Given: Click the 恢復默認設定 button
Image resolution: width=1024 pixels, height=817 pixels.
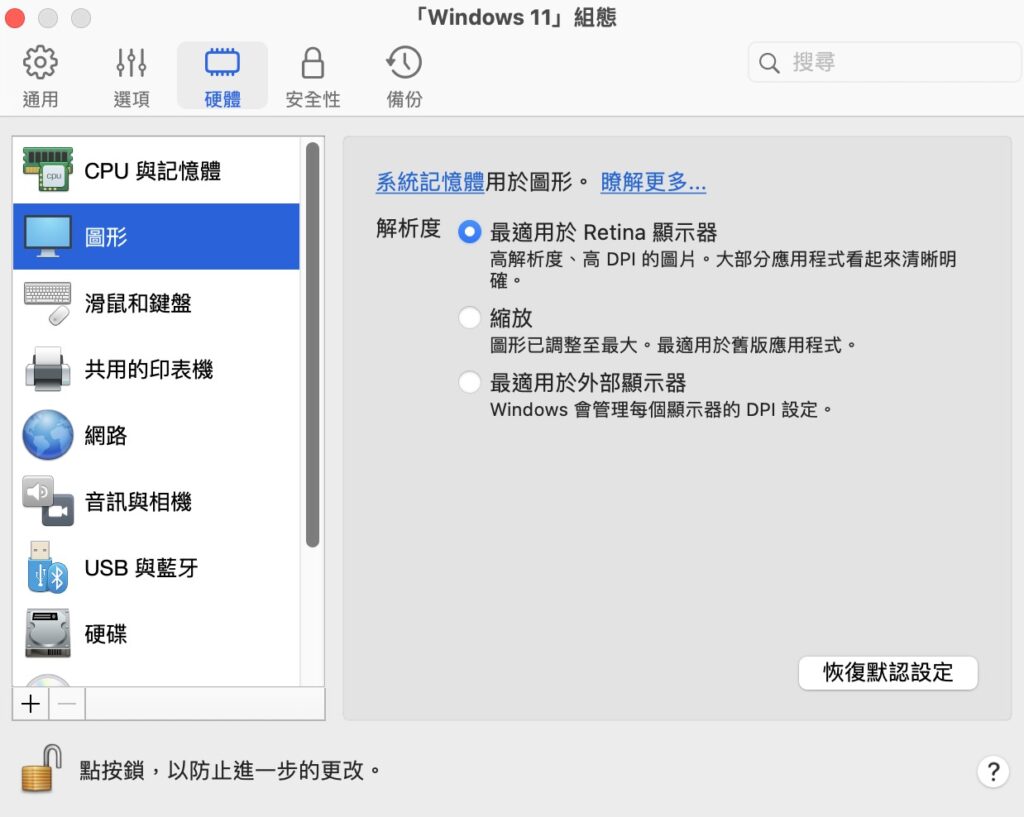Looking at the screenshot, I should click(x=888, y=672).
